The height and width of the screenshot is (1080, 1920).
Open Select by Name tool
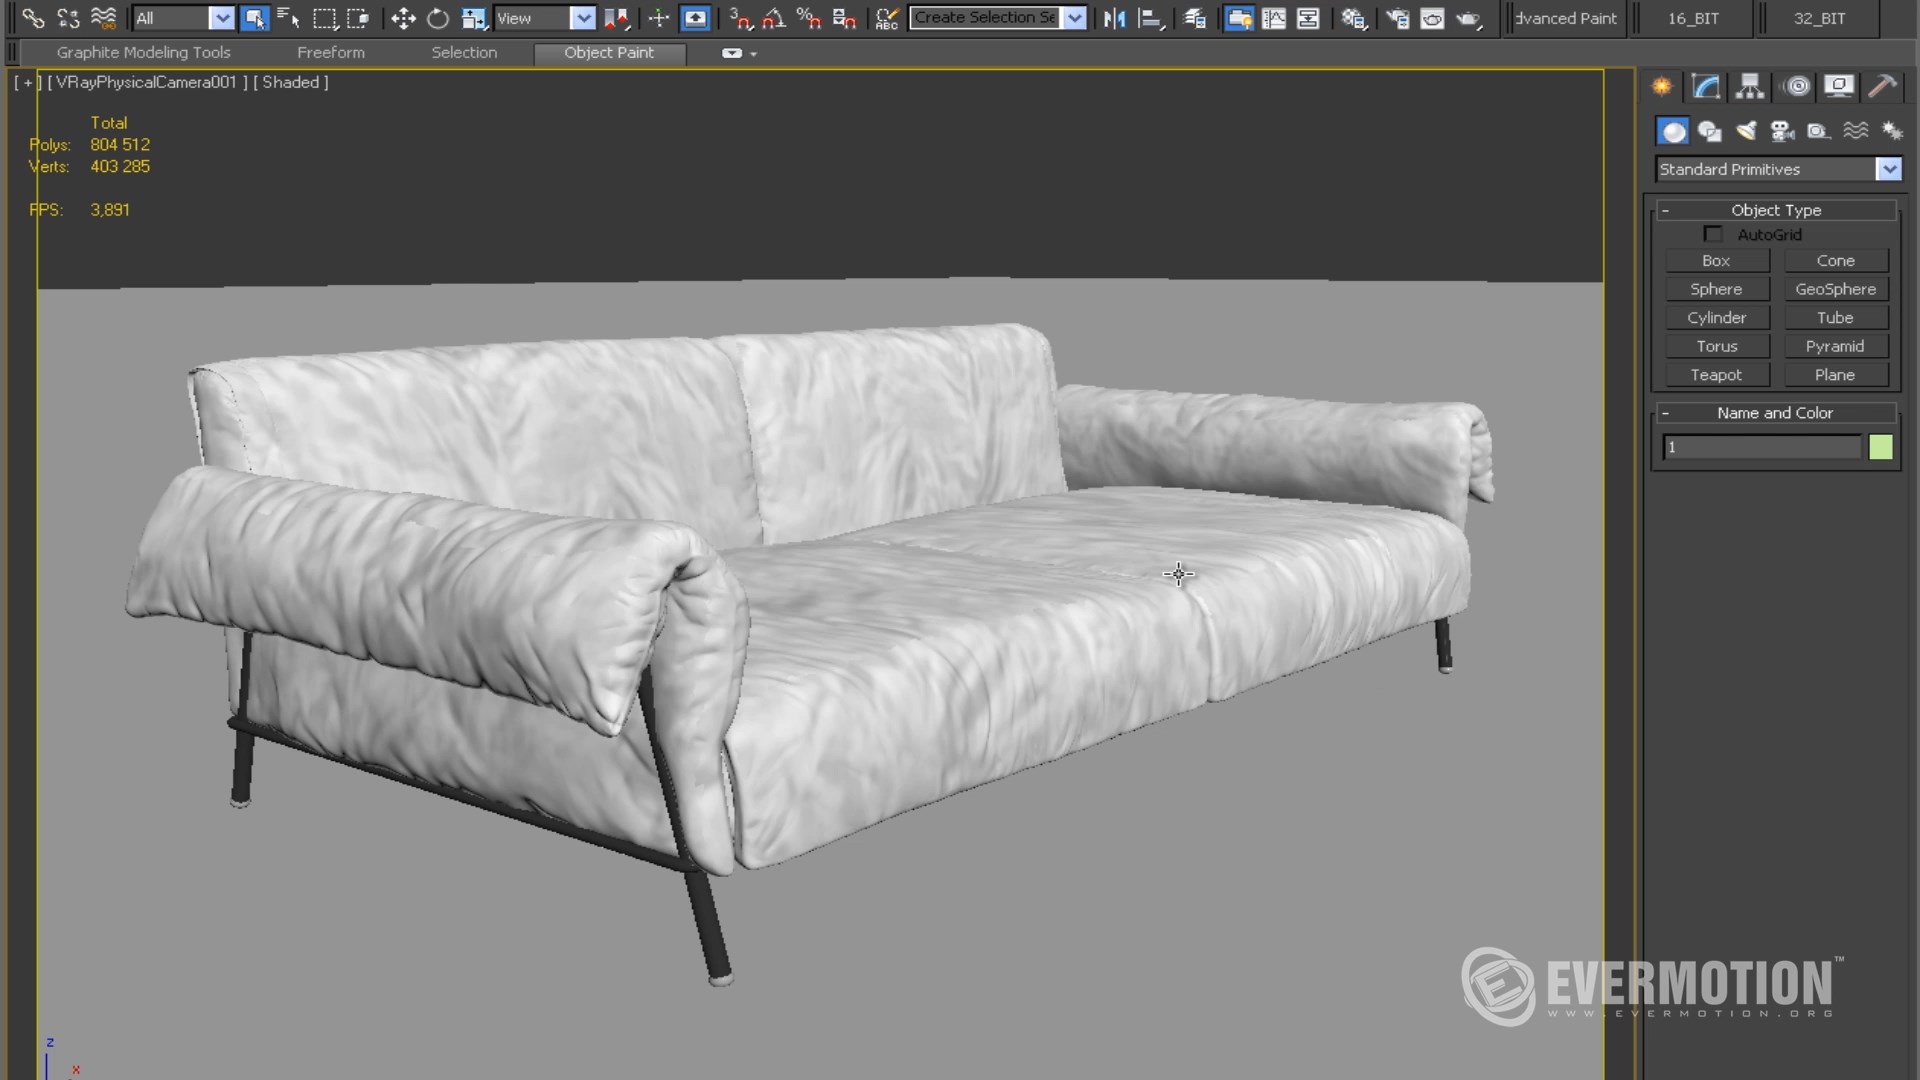coord(289,18)
